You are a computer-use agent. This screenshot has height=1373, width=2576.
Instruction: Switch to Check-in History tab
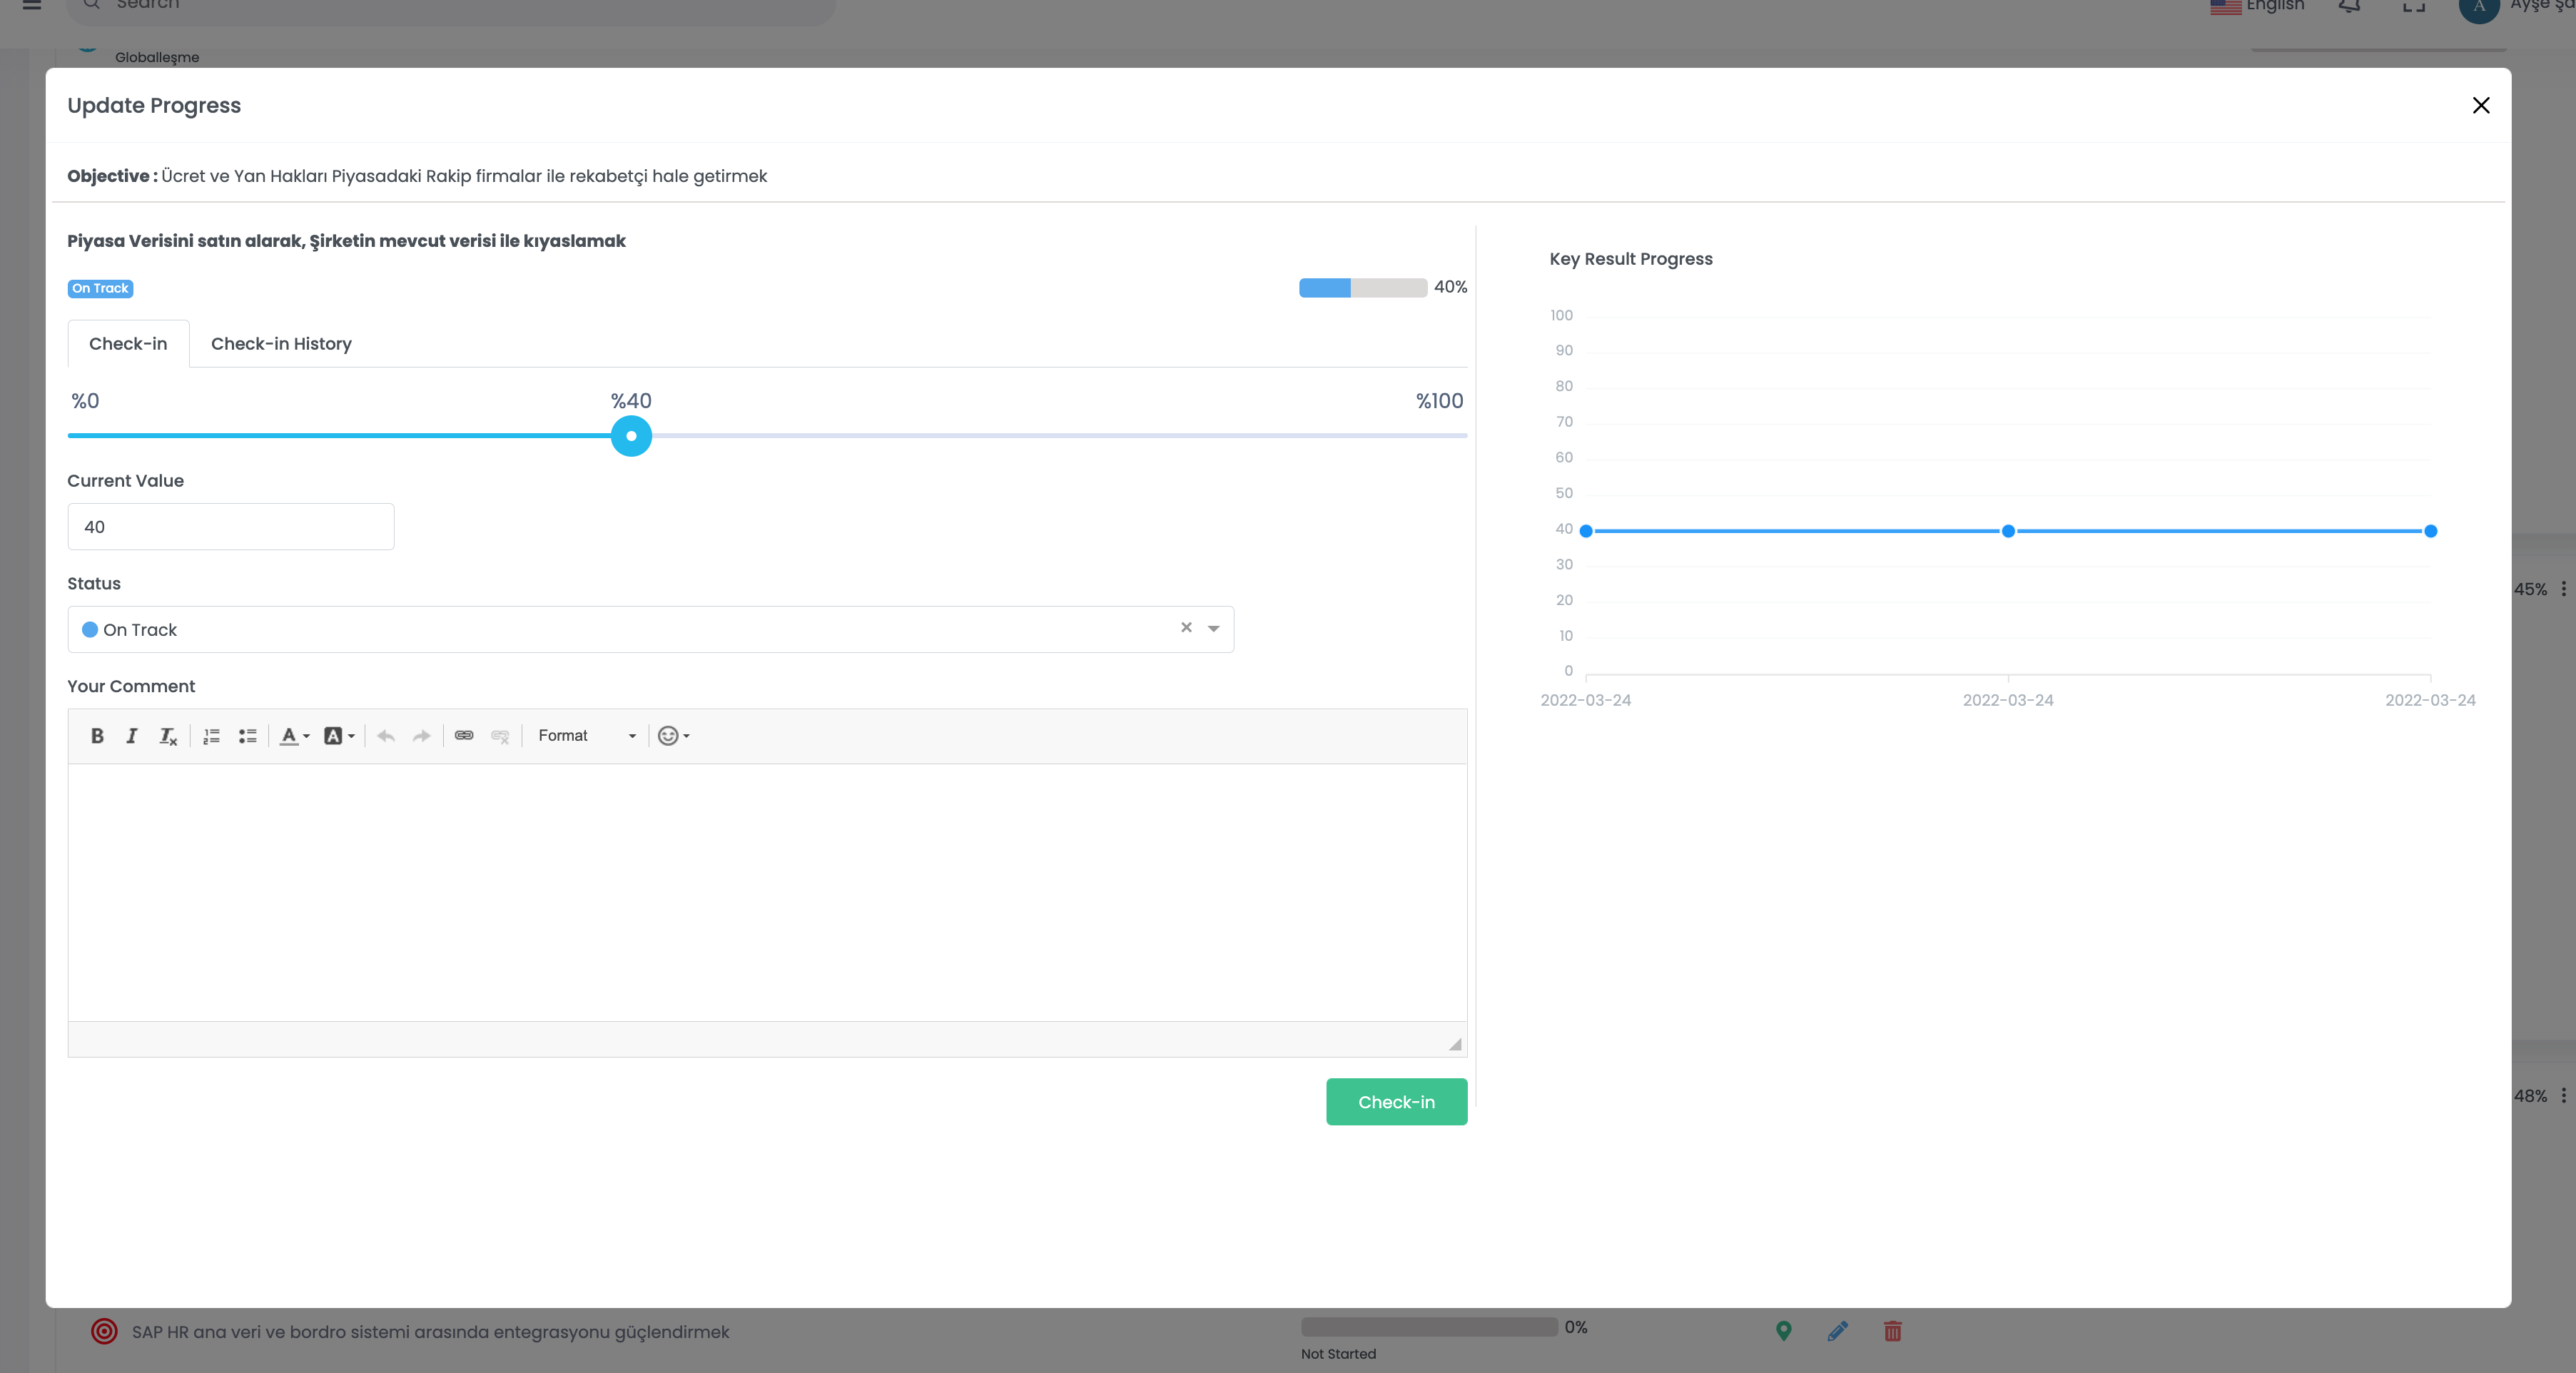pyautogui.click(x=281, y=344)
